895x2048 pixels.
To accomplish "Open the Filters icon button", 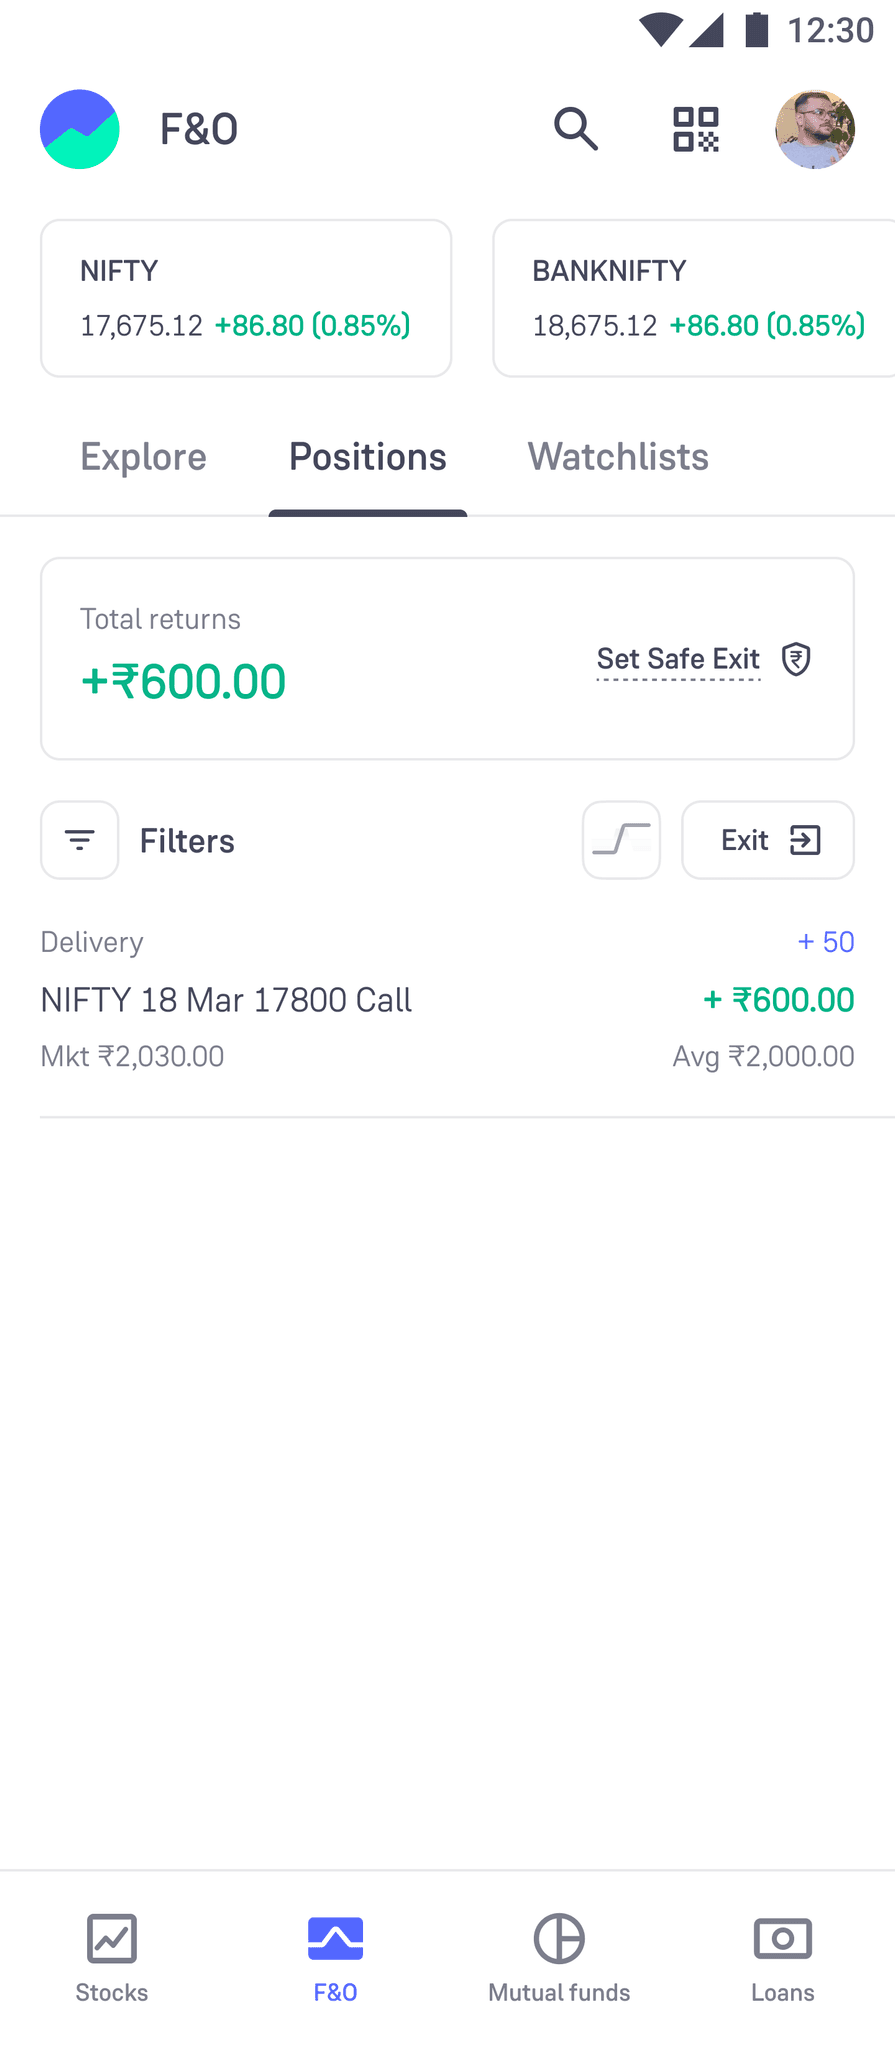I will tap(80, 840).
